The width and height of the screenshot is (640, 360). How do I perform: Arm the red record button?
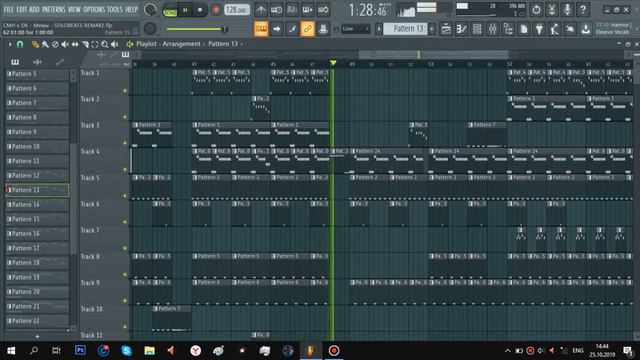[216, 10]
